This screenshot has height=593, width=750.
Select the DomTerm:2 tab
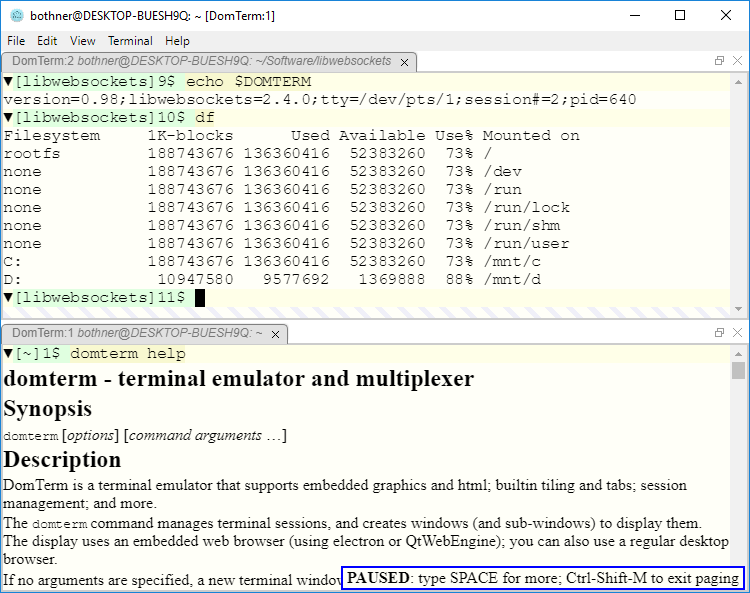coord(200,62)
